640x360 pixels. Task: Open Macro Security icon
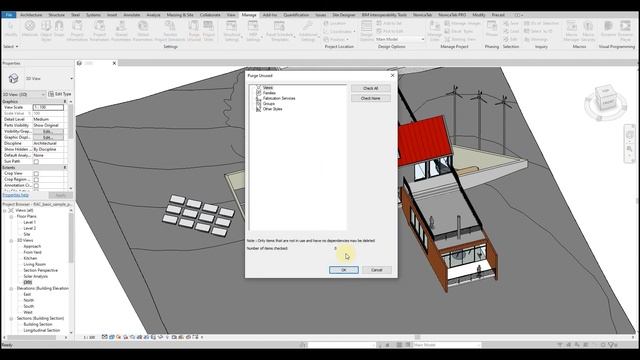(588, 27)
